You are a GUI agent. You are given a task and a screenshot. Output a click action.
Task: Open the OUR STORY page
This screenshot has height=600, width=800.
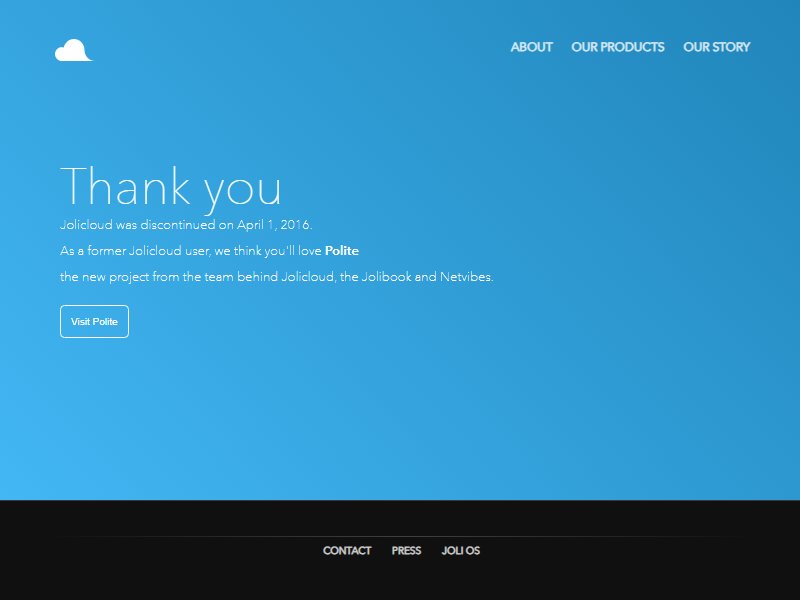click(716, 47)
